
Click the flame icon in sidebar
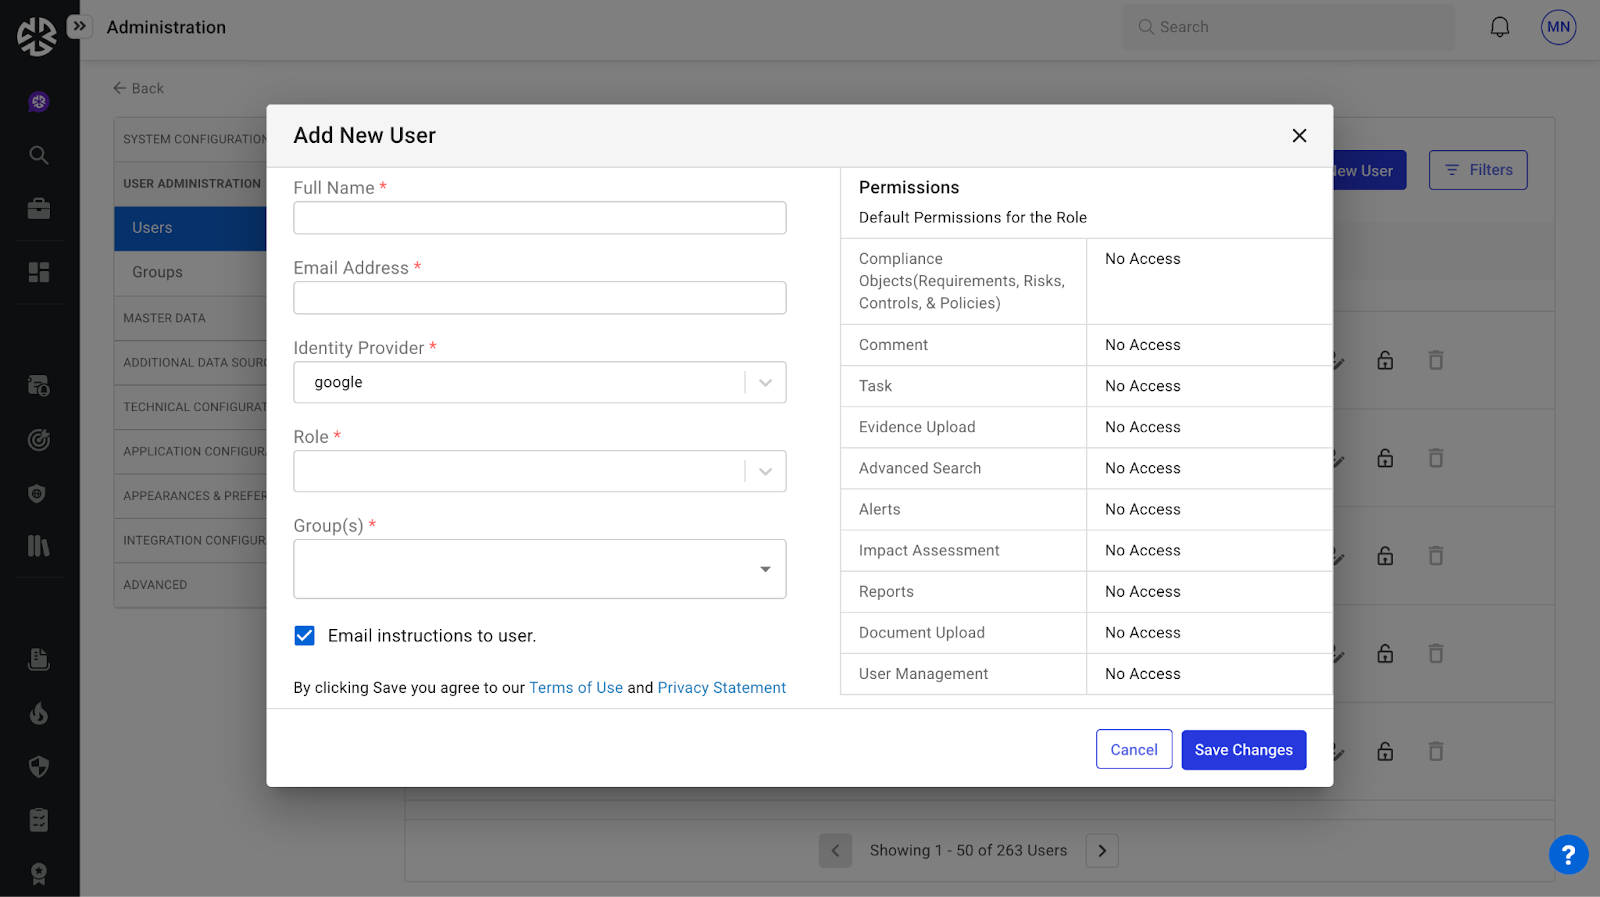point(39,713)
